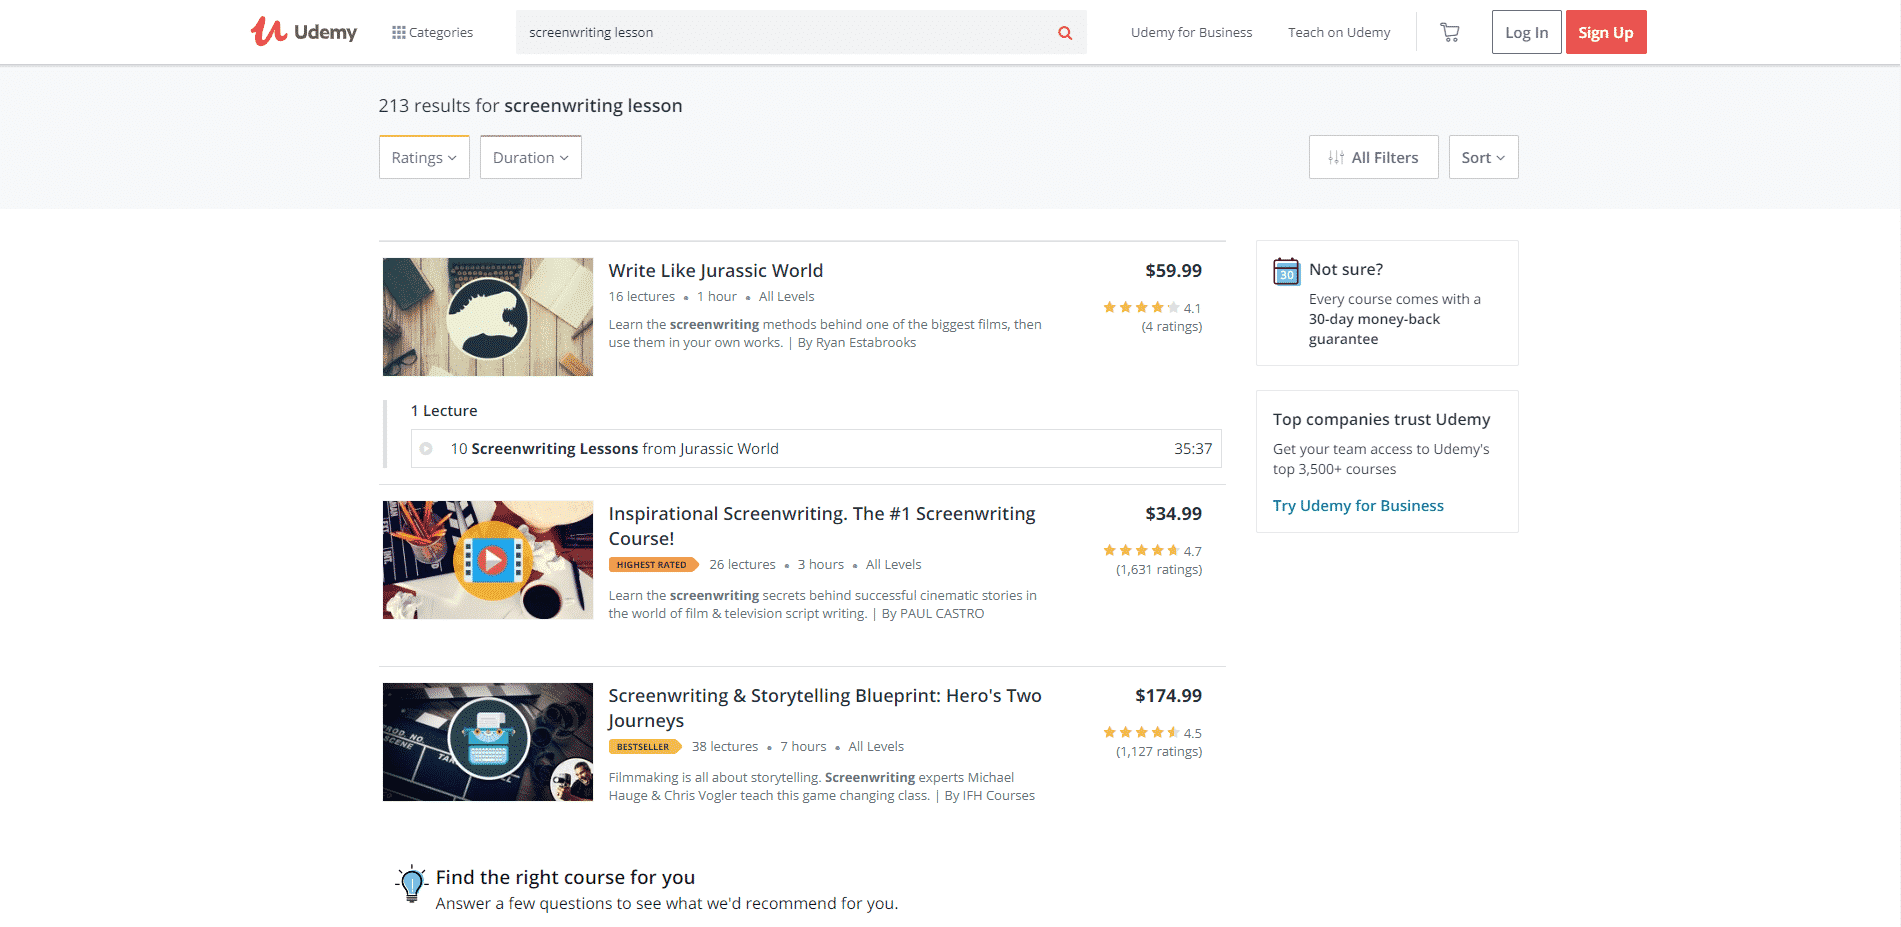Open Inspirational Screenwriting course thumbnail

click(x=488, y=560)
